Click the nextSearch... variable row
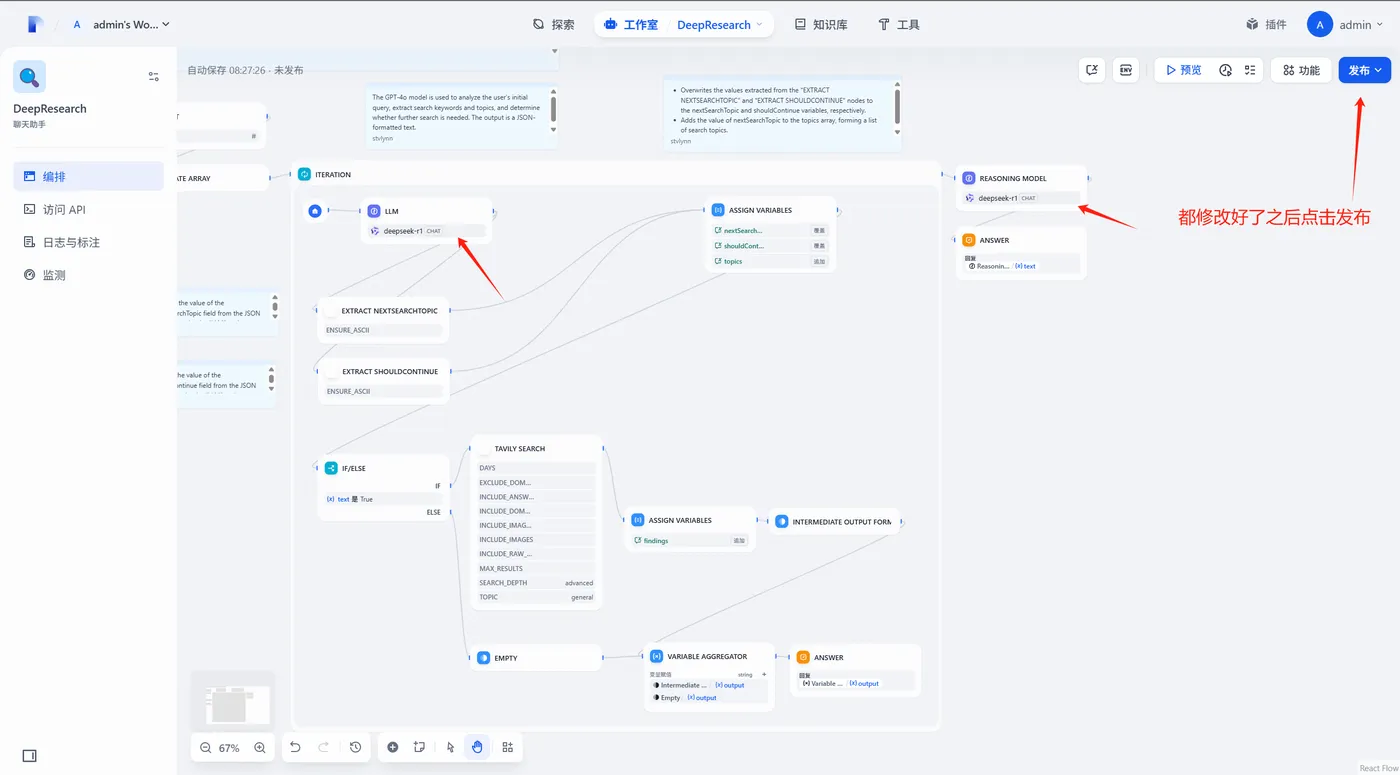This screenshot has width=1400, height=775. point(771,231)
